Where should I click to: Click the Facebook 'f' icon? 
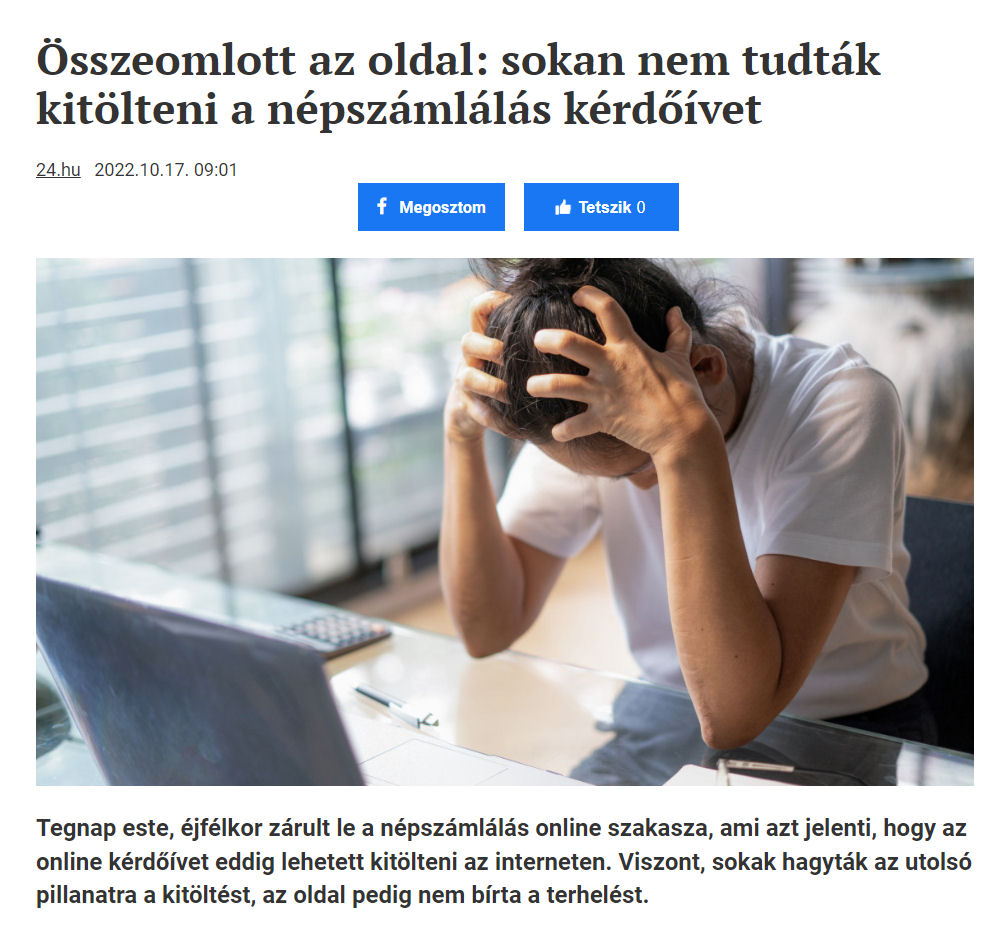pos(382,206)
